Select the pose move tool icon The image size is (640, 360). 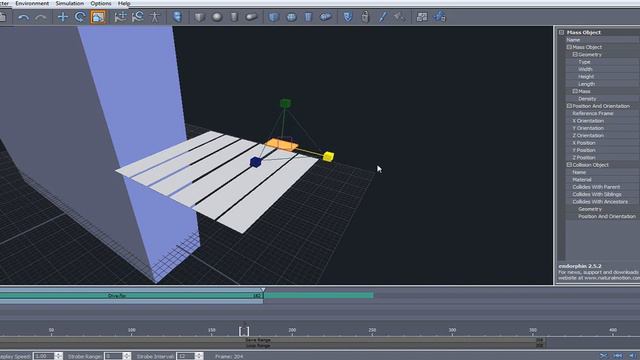[x=120, y=17]
